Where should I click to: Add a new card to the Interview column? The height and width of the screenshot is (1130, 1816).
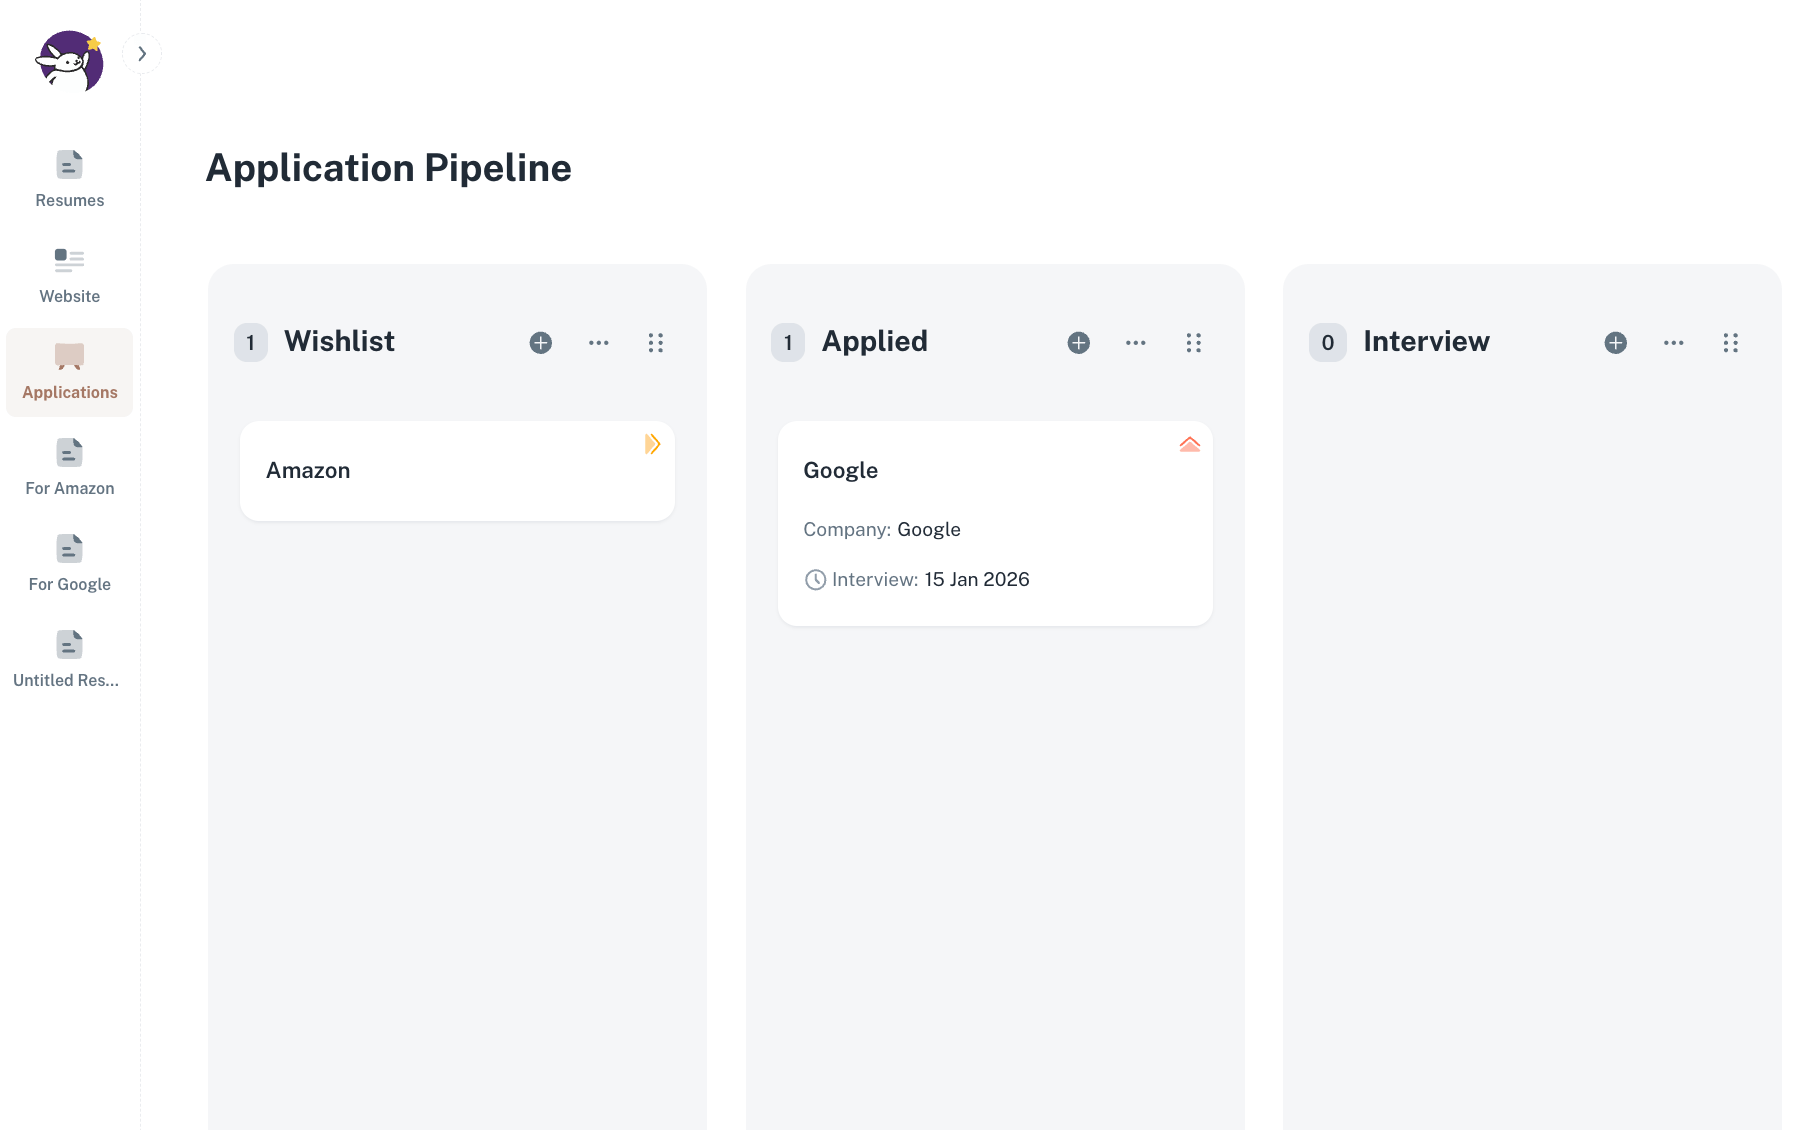point(1615,342)
